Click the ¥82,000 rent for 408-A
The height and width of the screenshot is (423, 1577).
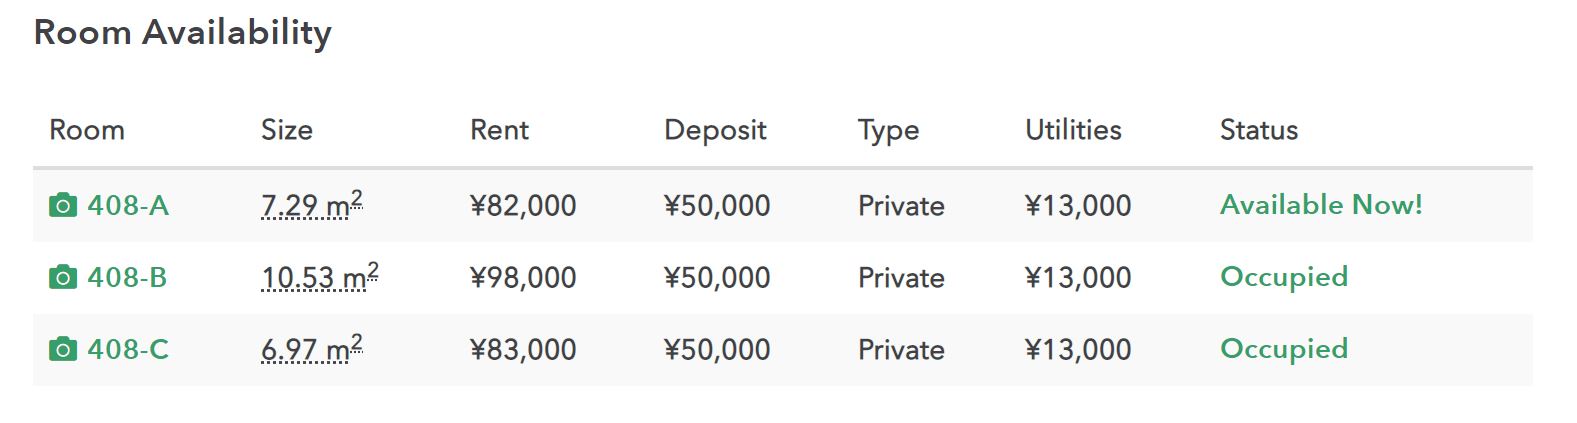[x=523, y=206]
